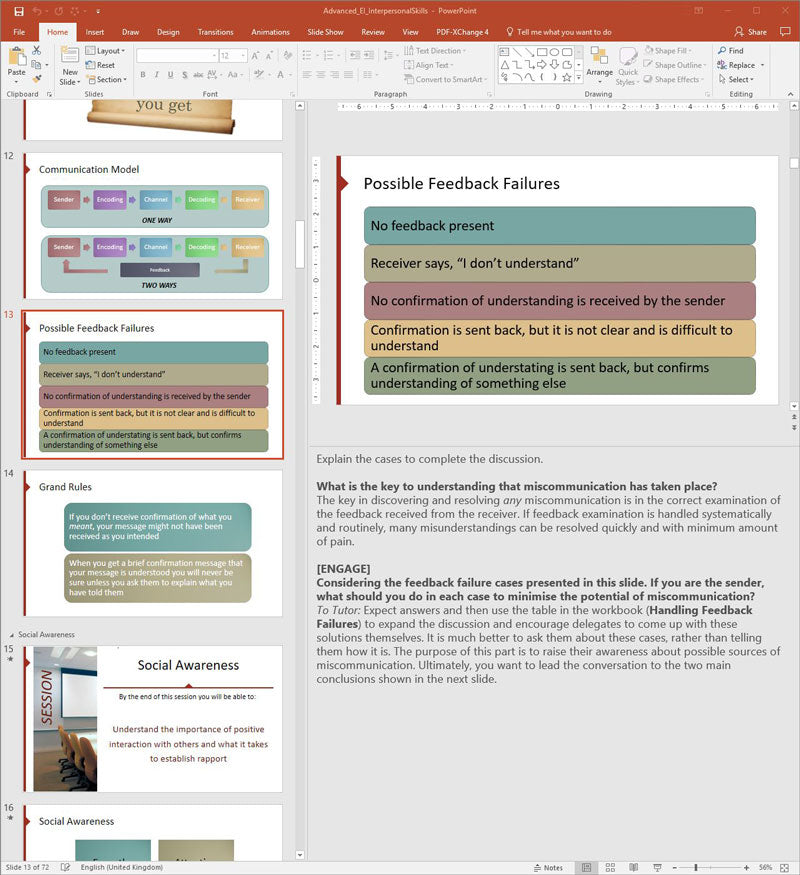Pick the straight Line shape
Screen dimensions: 800x875
[517, 52]
